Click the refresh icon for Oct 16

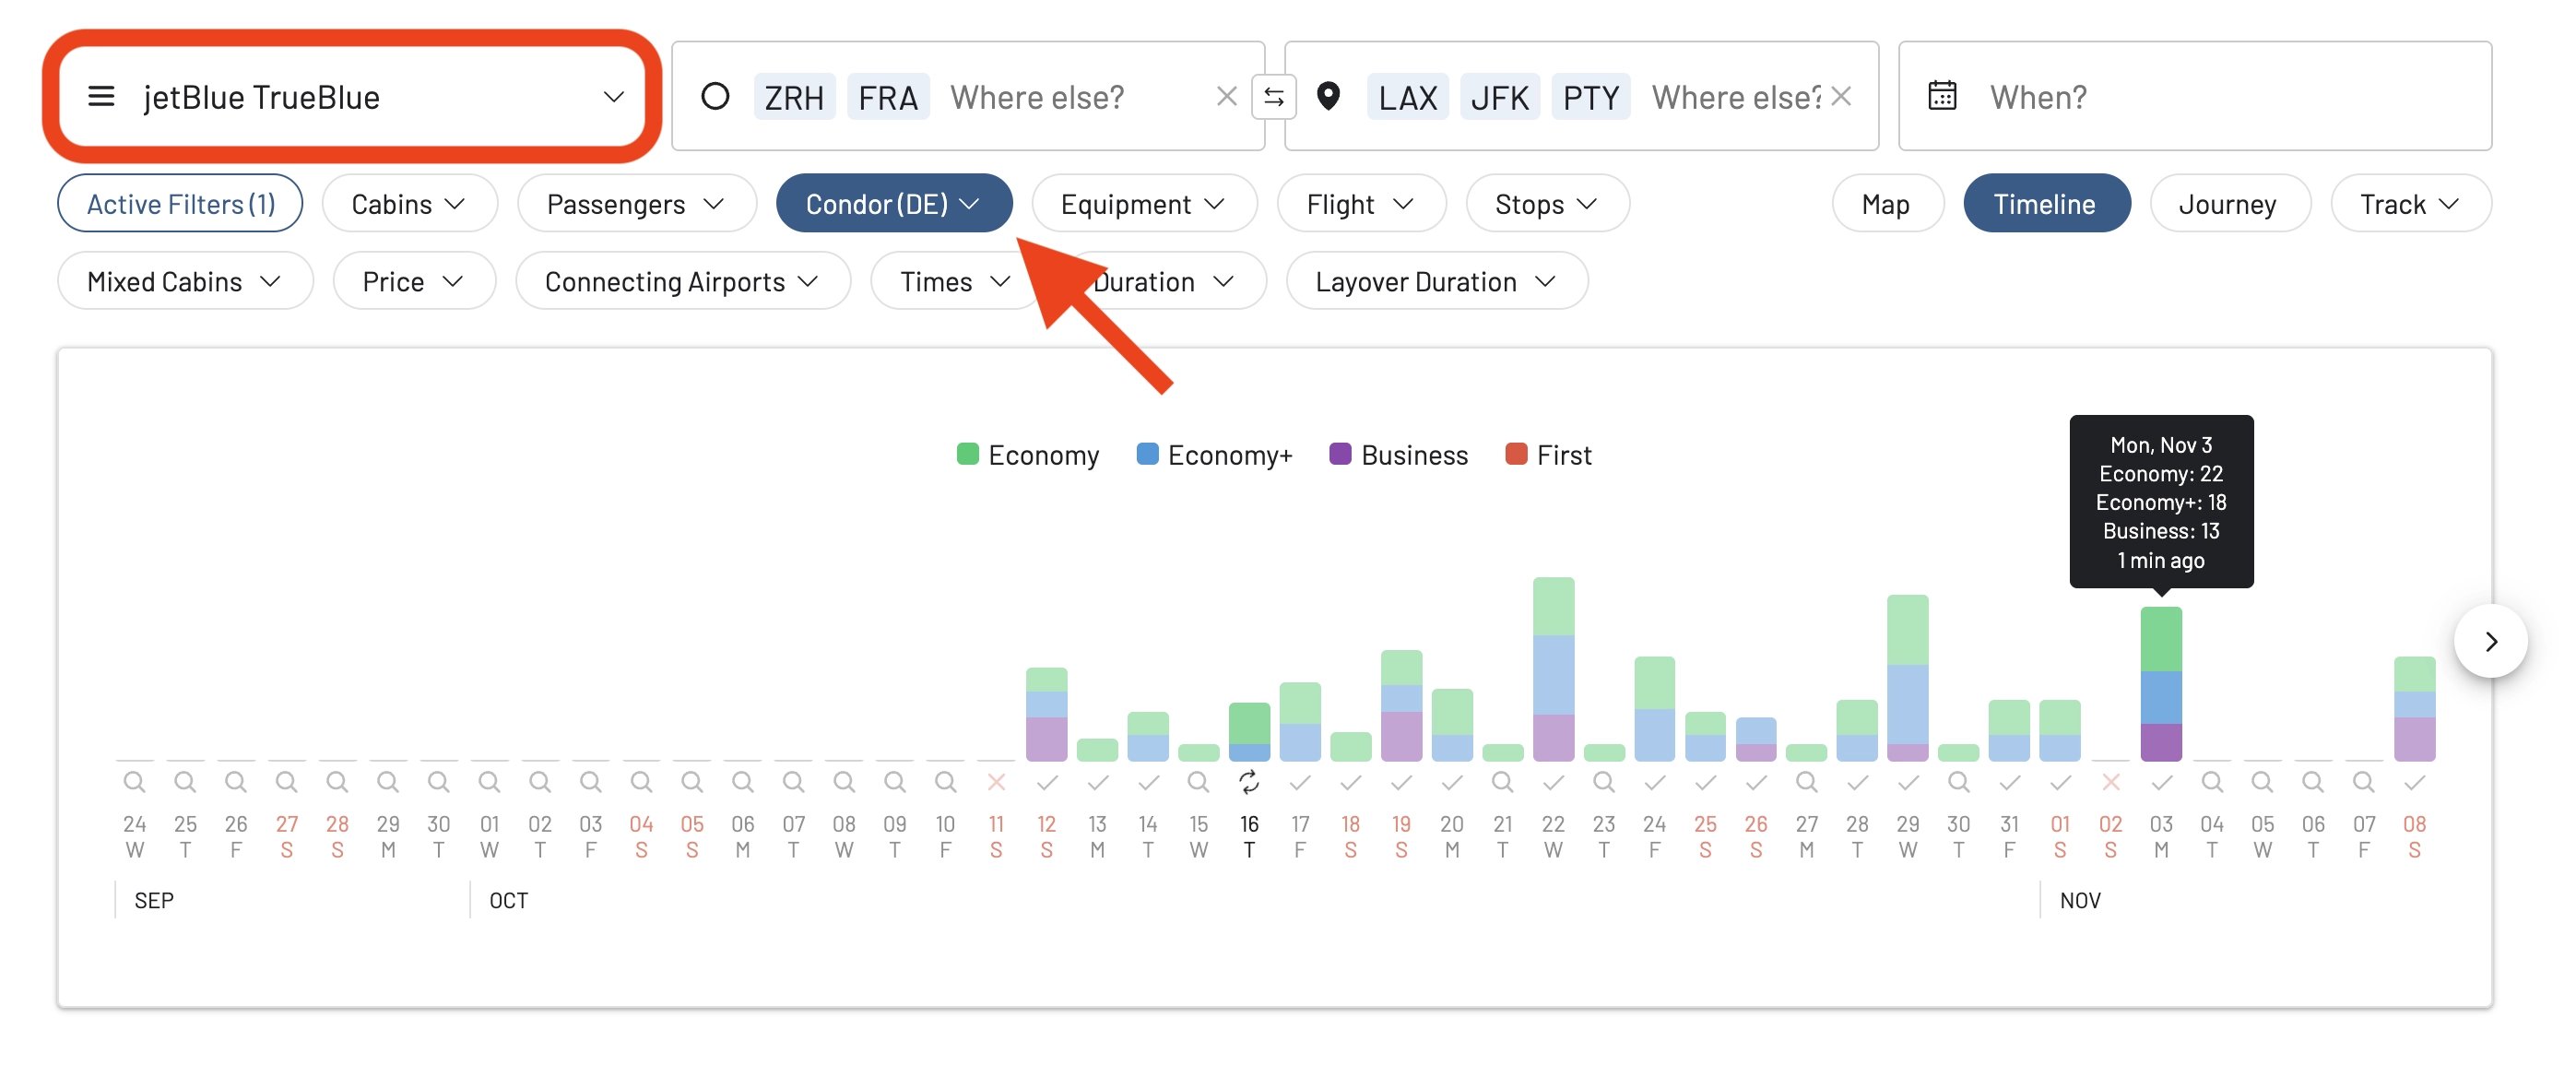click(x=1249, y=782)
